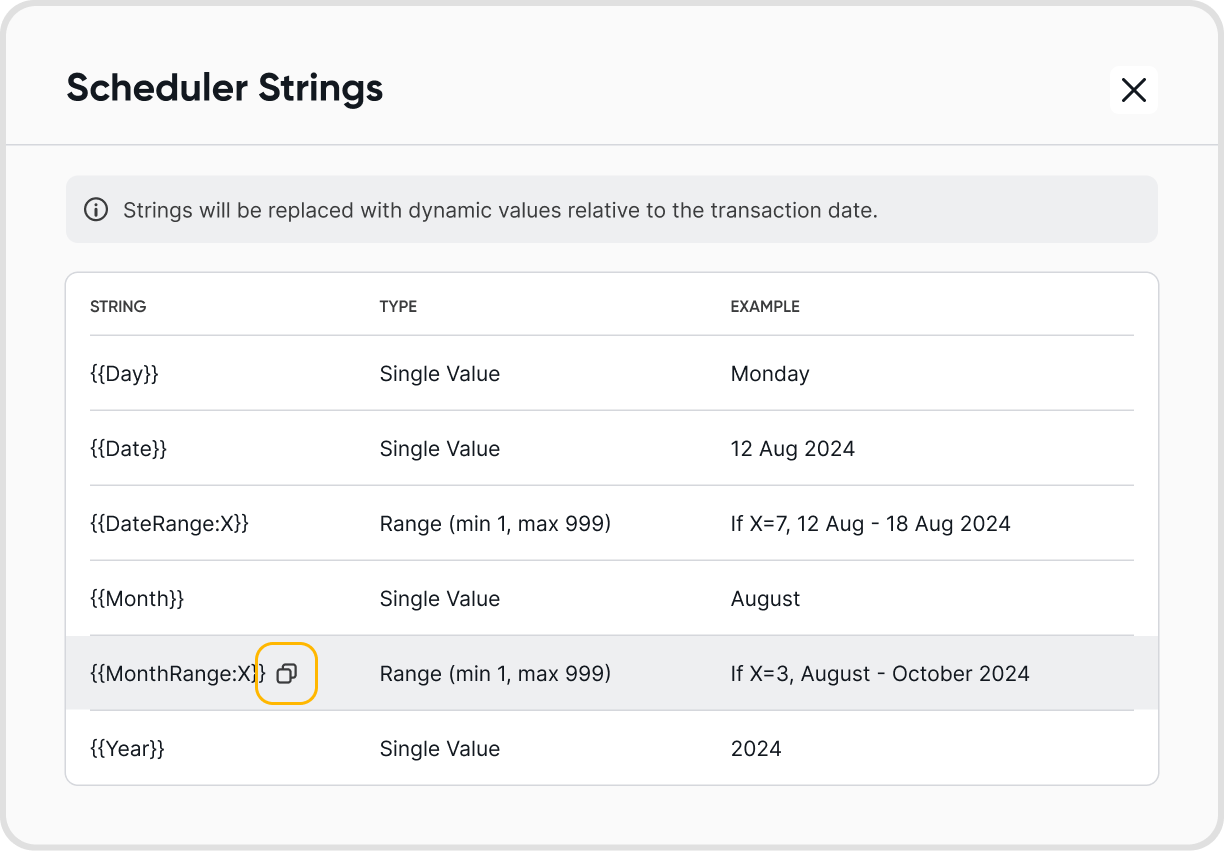Click the {{DateRange:X}} string
The image size is (1224, 851).
[x=169, y=524]
